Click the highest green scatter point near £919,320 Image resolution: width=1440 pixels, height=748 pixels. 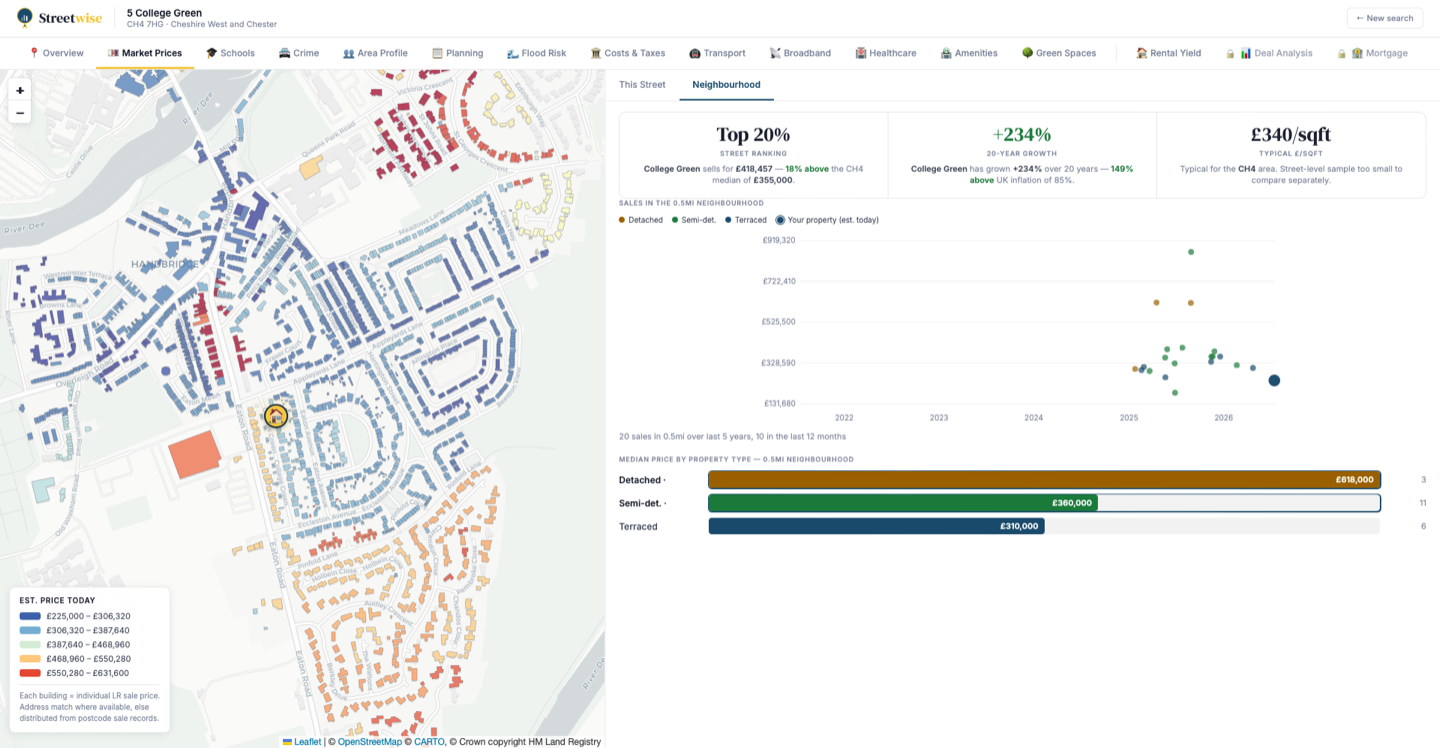click(1191, 252)
